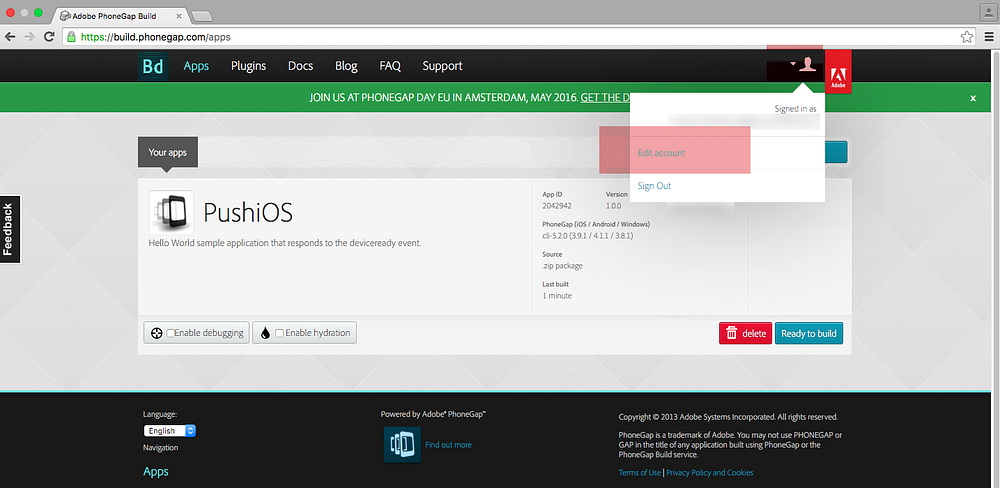Open the user account avatar menu
The width and height of the screenshot is (1000, 488).
coord(807,64)
